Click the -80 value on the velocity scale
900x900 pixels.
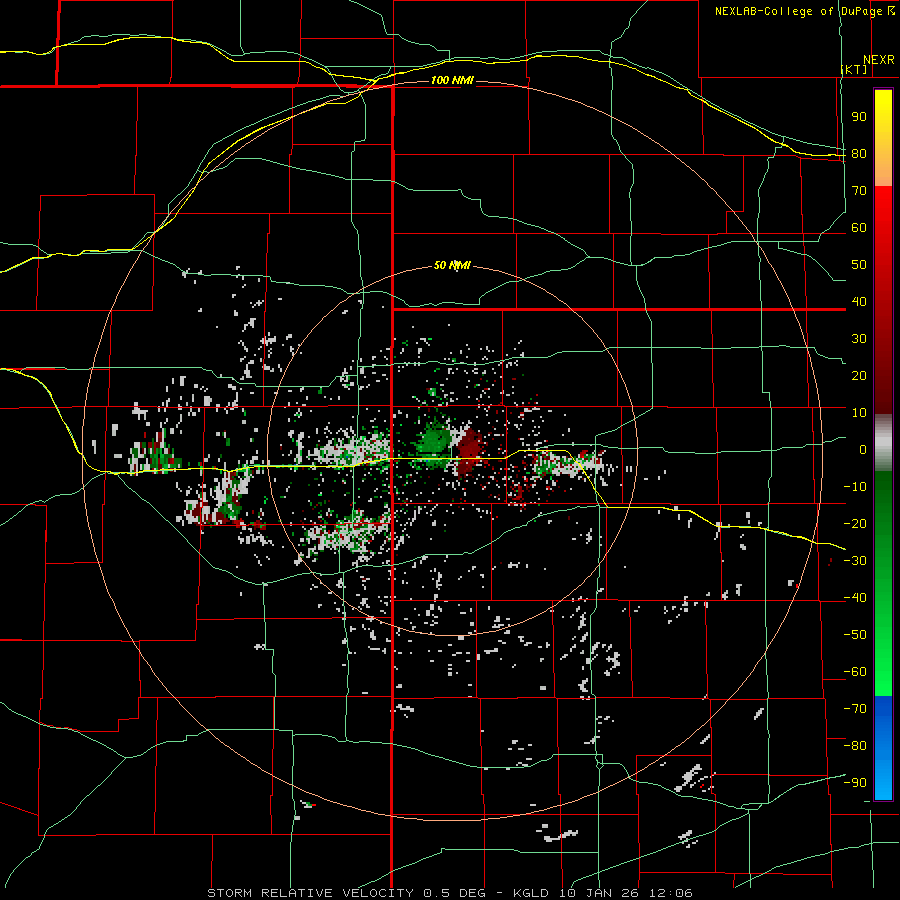pyautogui.click(x=855, y=746)
